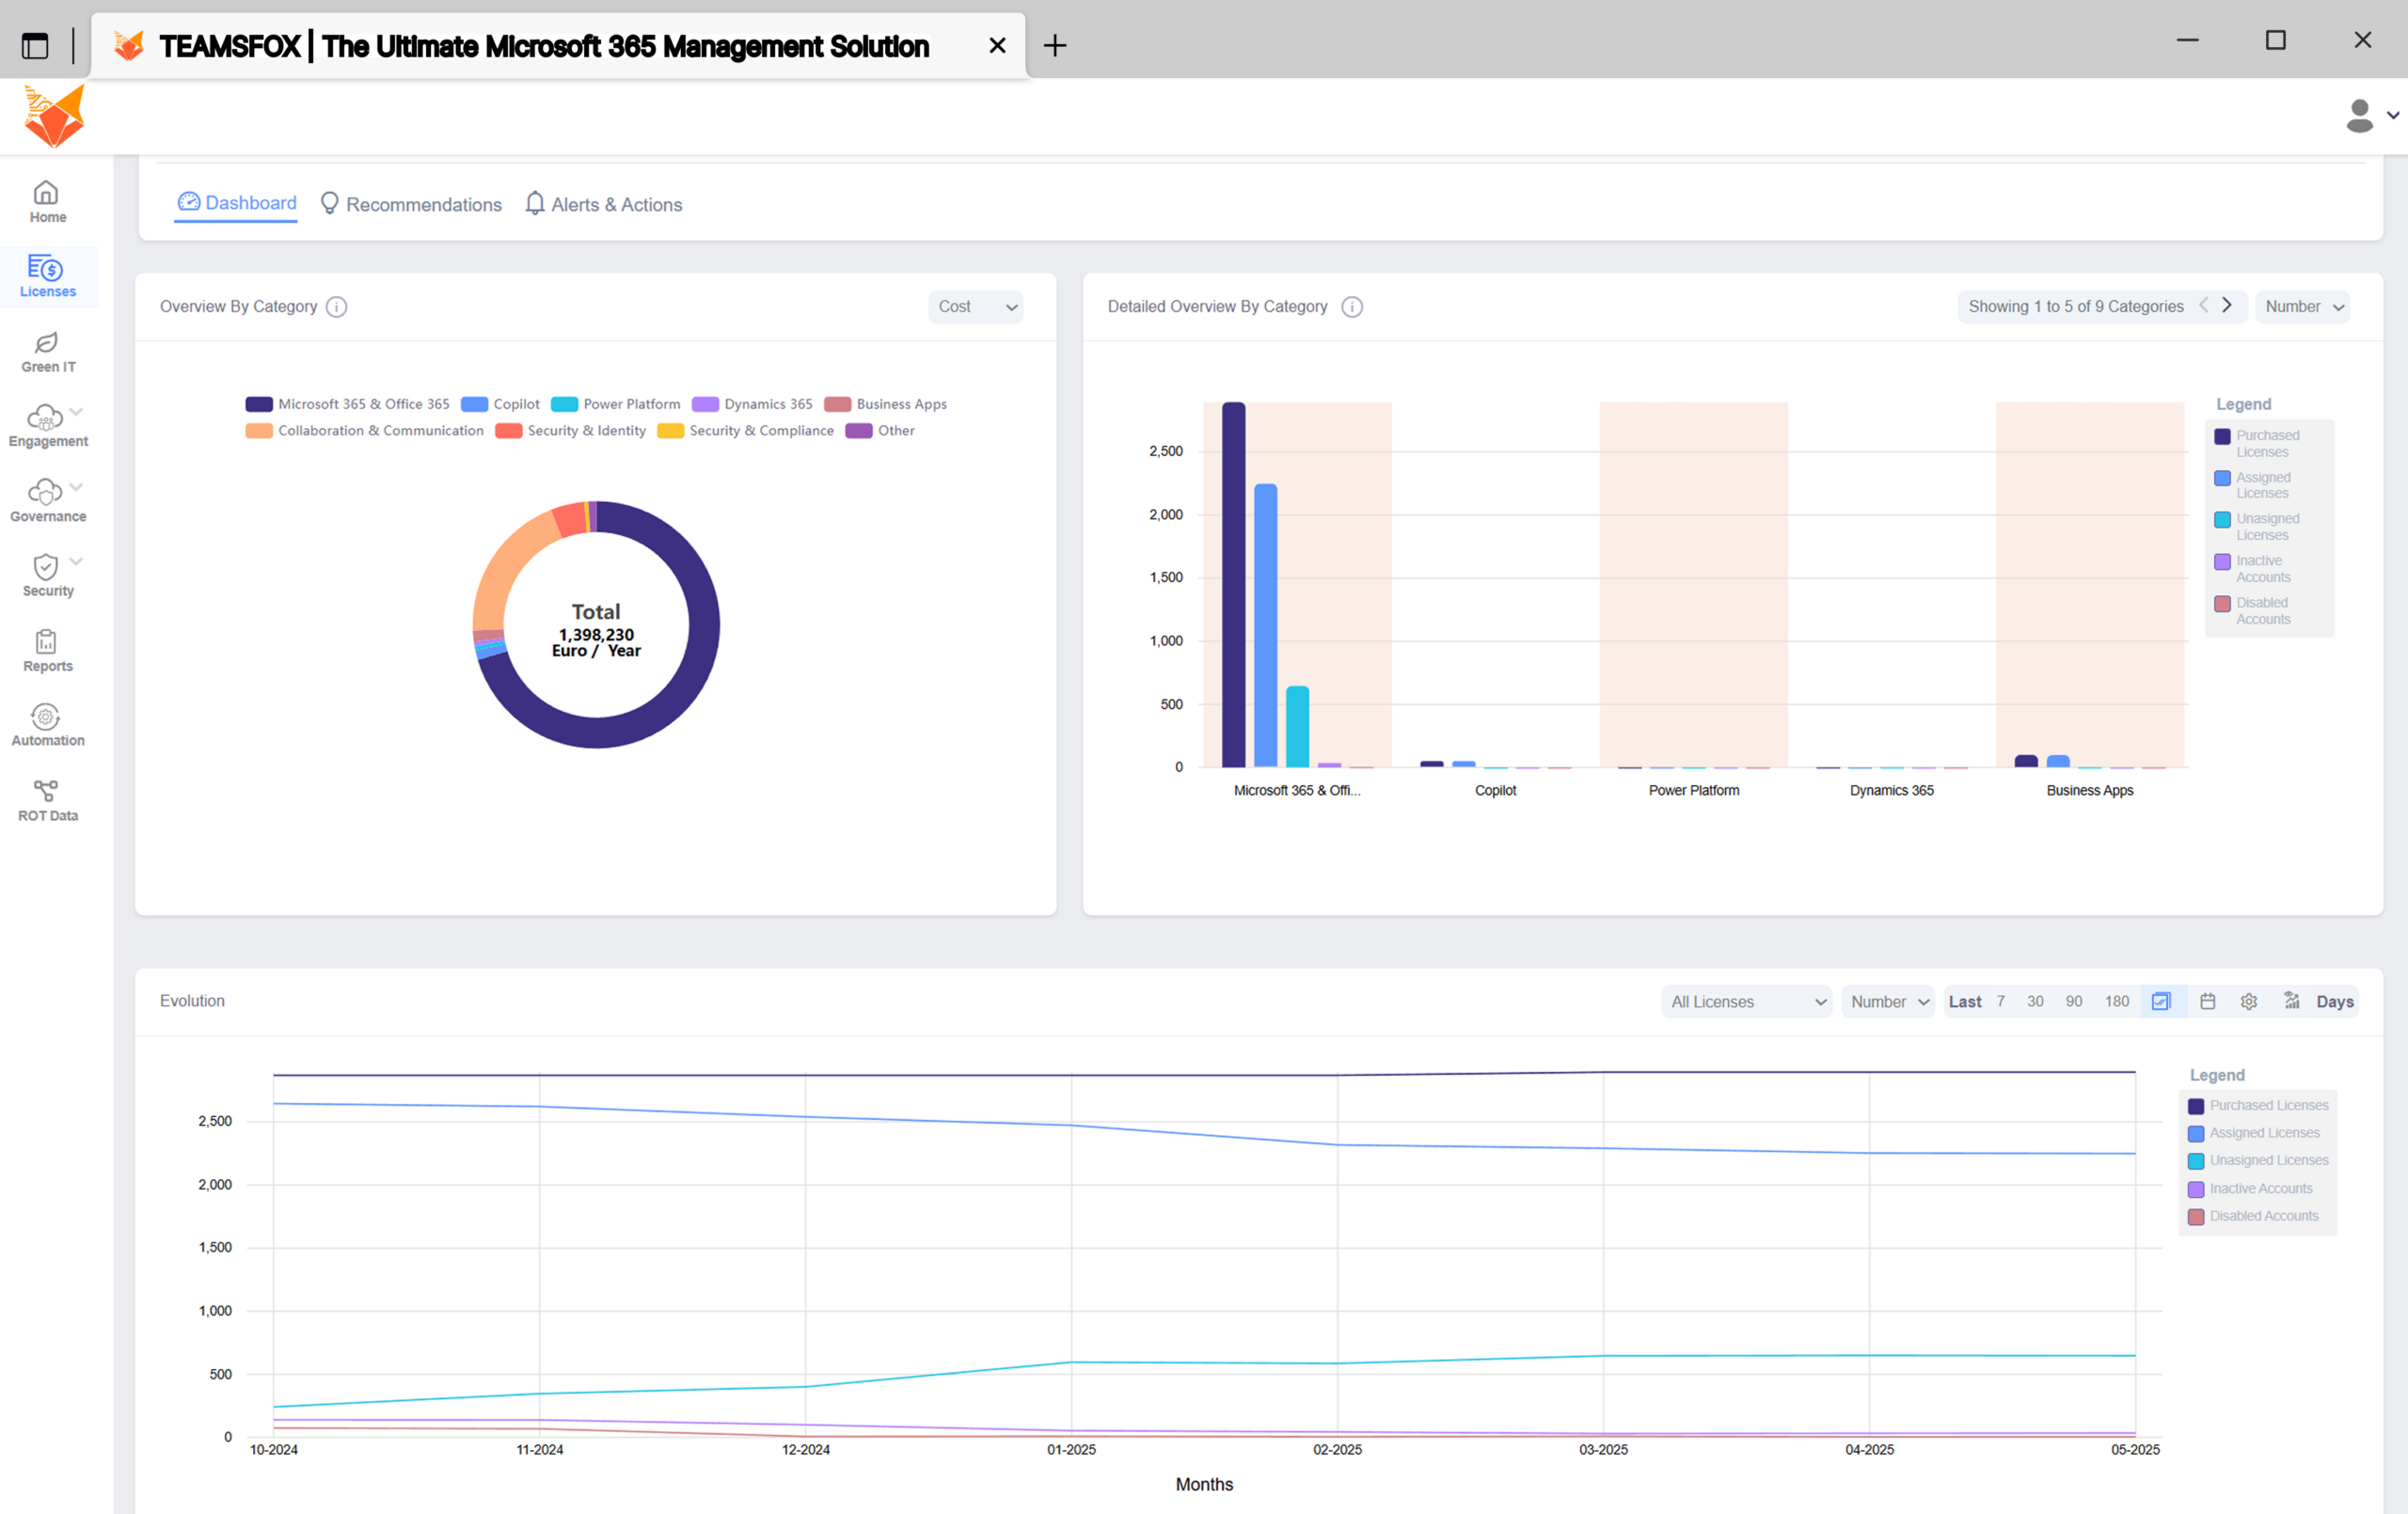Open Evolution chart settings via gear icon
2408x1514 pixels.
tap(2249, 1000)
